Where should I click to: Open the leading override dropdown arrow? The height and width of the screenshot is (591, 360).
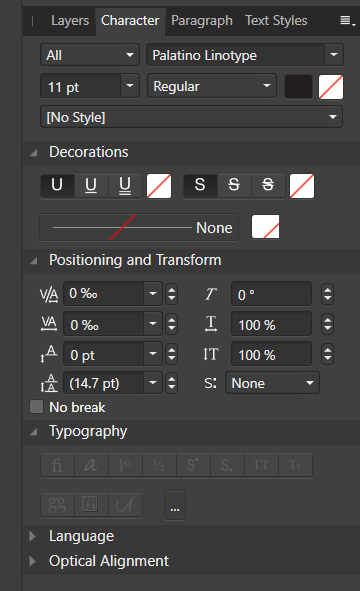(x=153, y=383)
